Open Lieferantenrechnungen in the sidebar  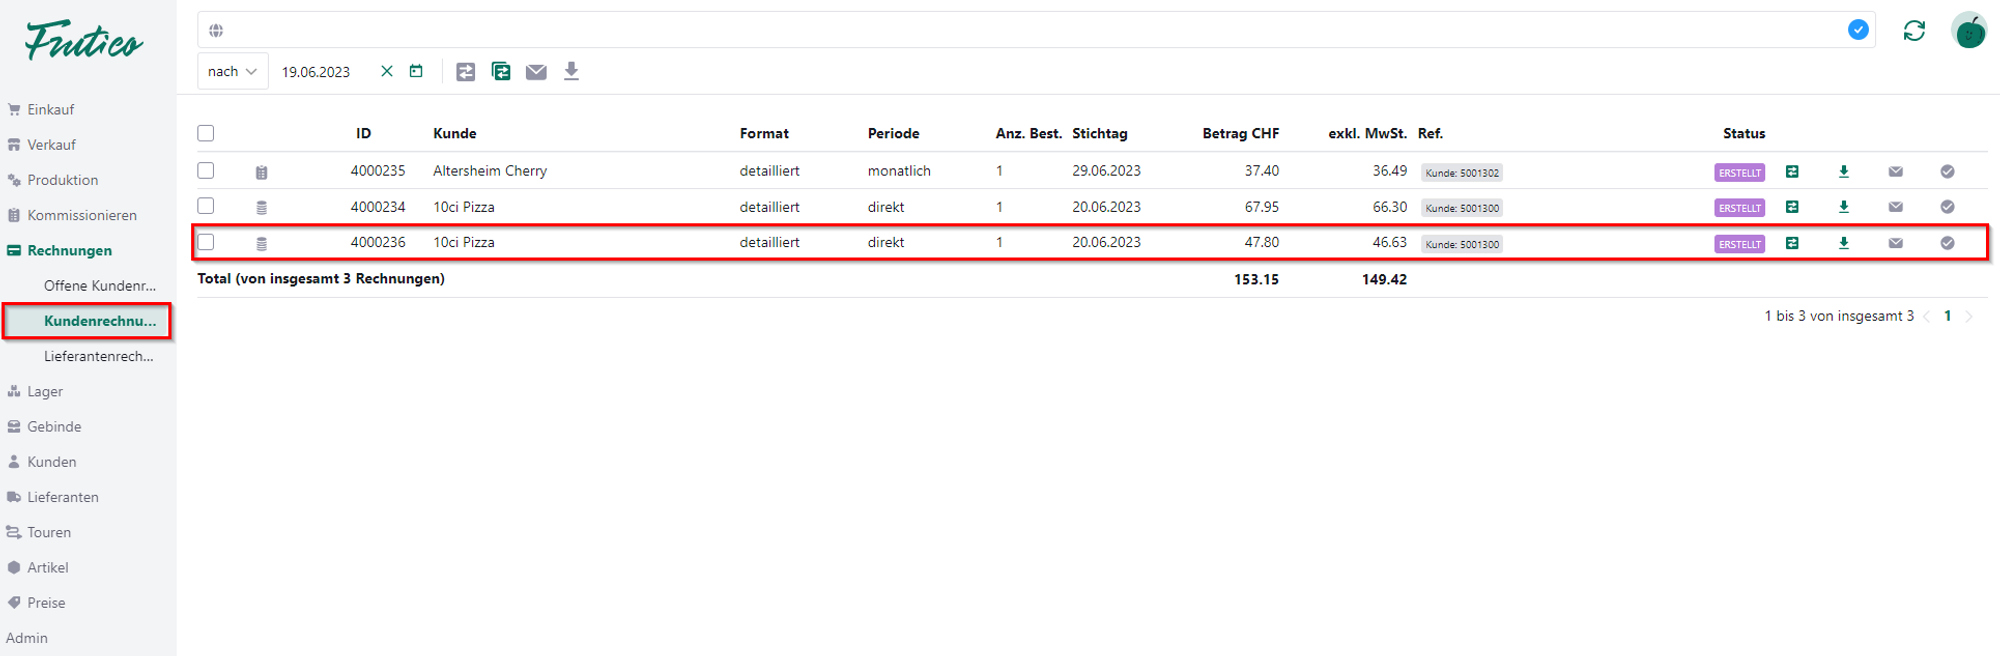(98, 356)
